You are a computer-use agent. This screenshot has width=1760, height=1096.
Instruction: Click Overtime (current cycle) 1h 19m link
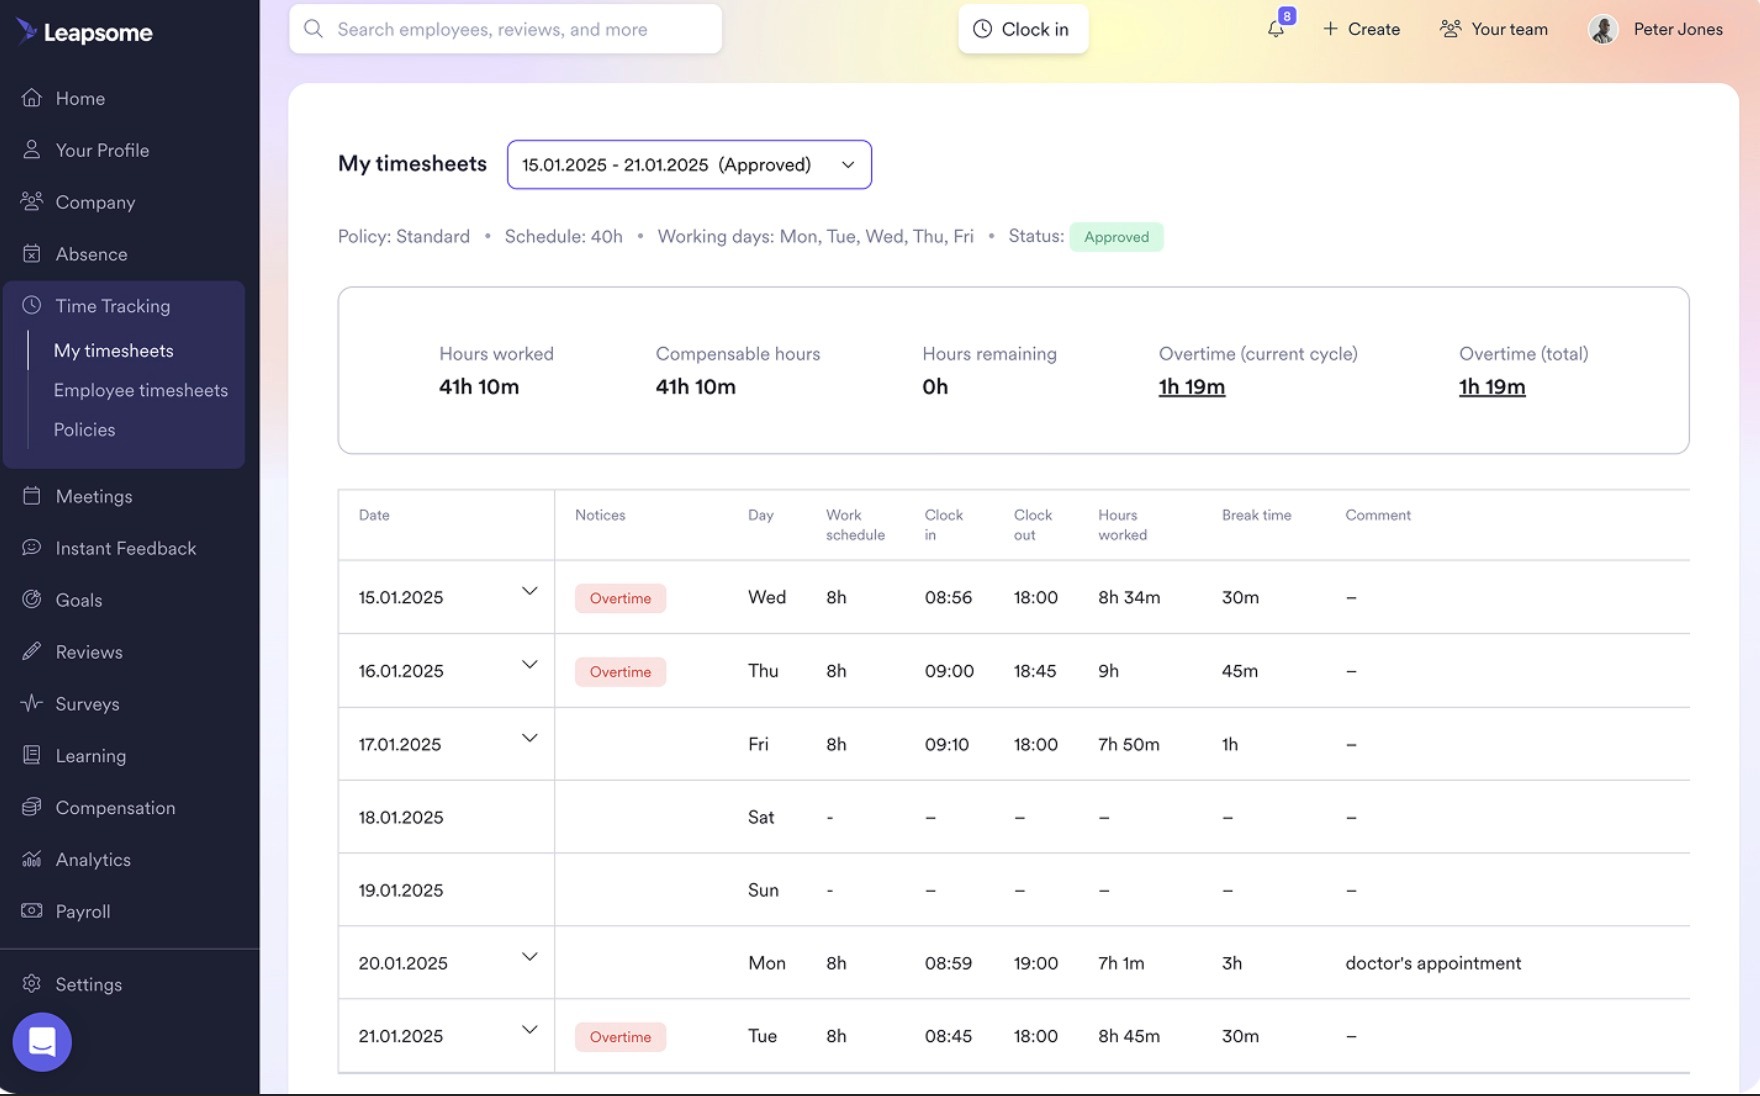click(1191, 387)
